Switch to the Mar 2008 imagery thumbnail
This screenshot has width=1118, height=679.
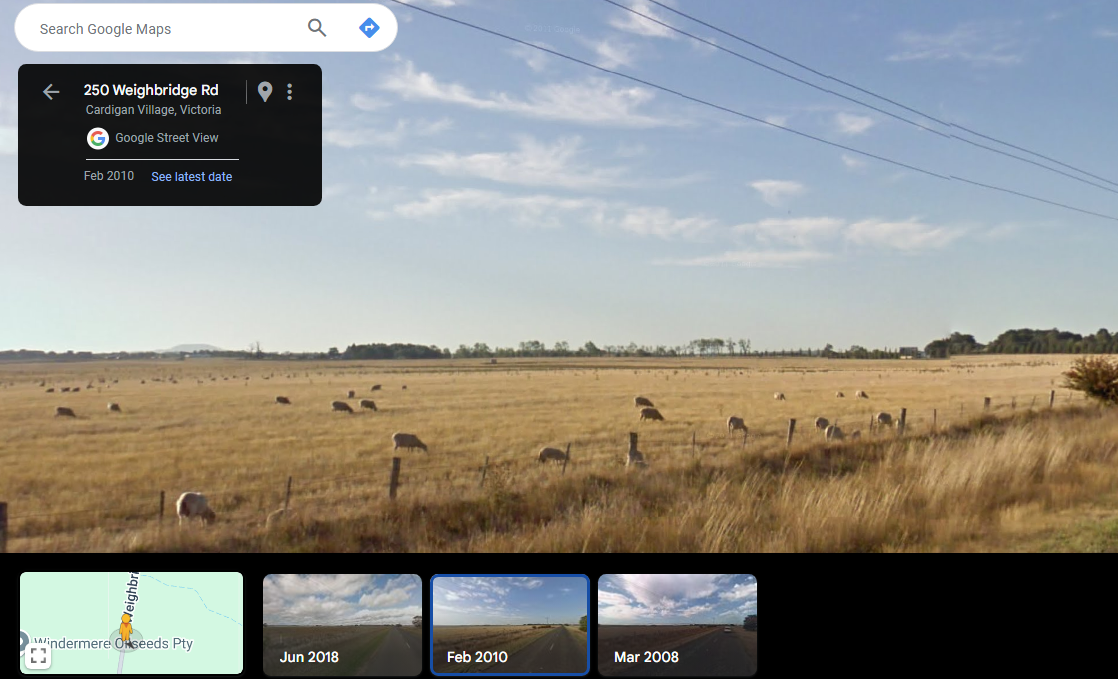click(x=677, y=624)
